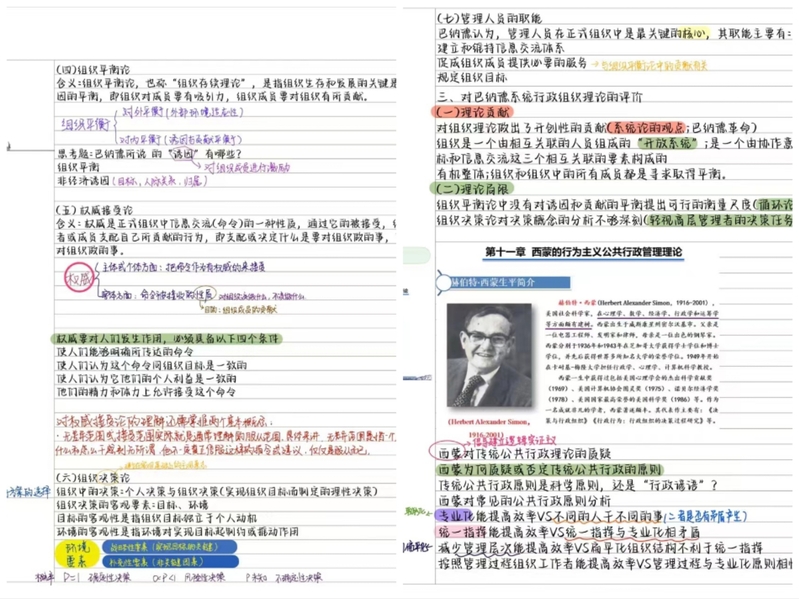Click the red-circled word 权威
This screenshot has height=599, width=799.
(x=79, y=278)
